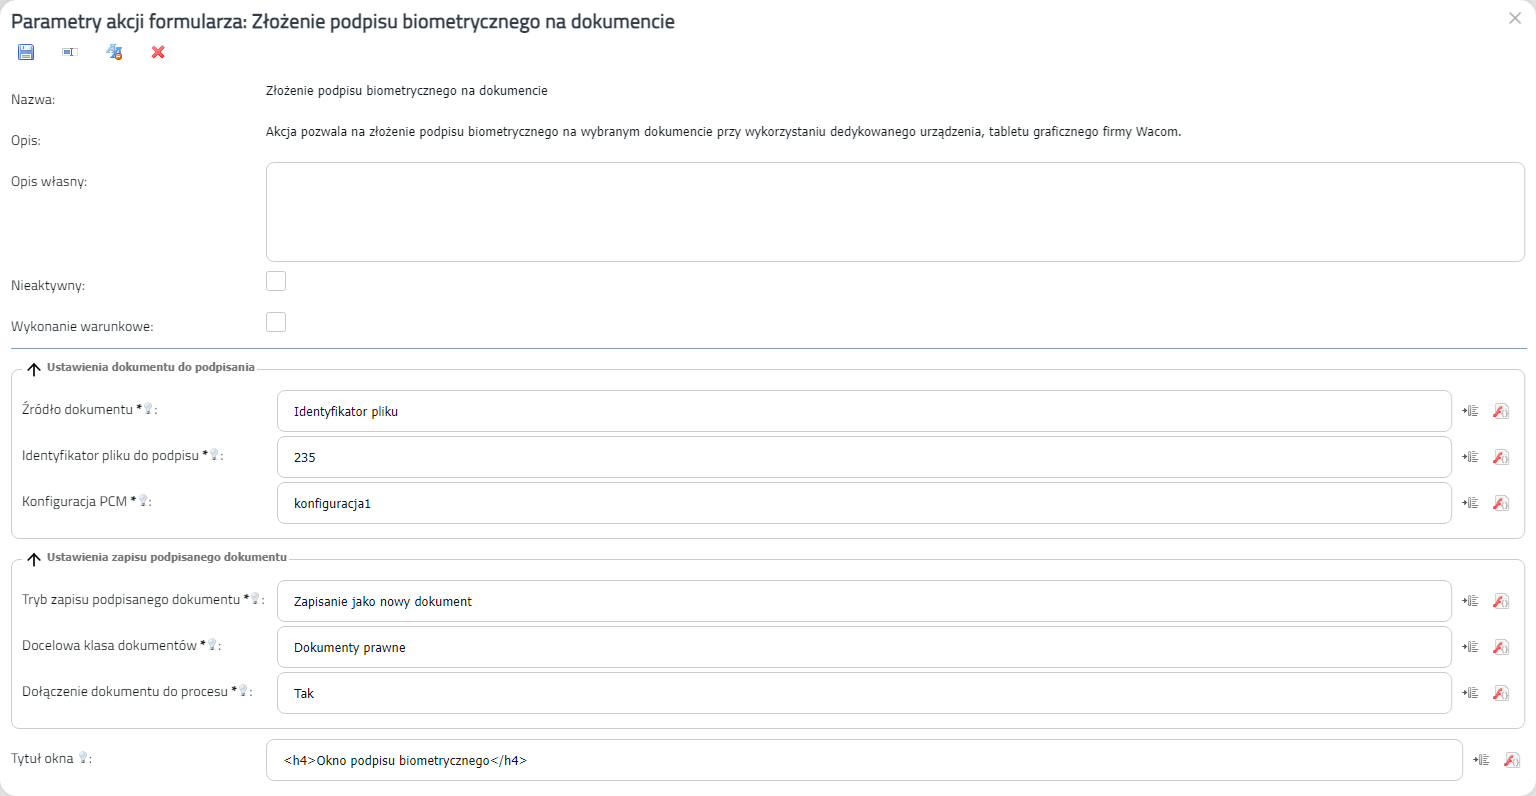Insert variable into Identyfikator pliku do podpisu
The width and height of the screenshot is (1536, 796).
pos(1470,457)
